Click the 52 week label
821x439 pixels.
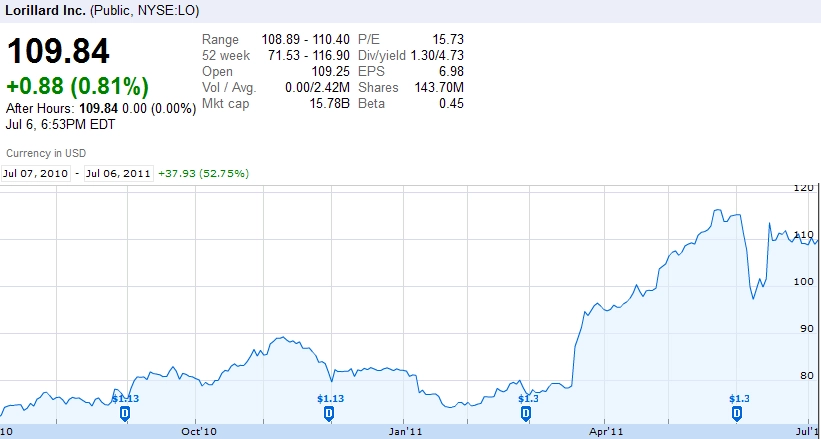click(x=226, y=56)
